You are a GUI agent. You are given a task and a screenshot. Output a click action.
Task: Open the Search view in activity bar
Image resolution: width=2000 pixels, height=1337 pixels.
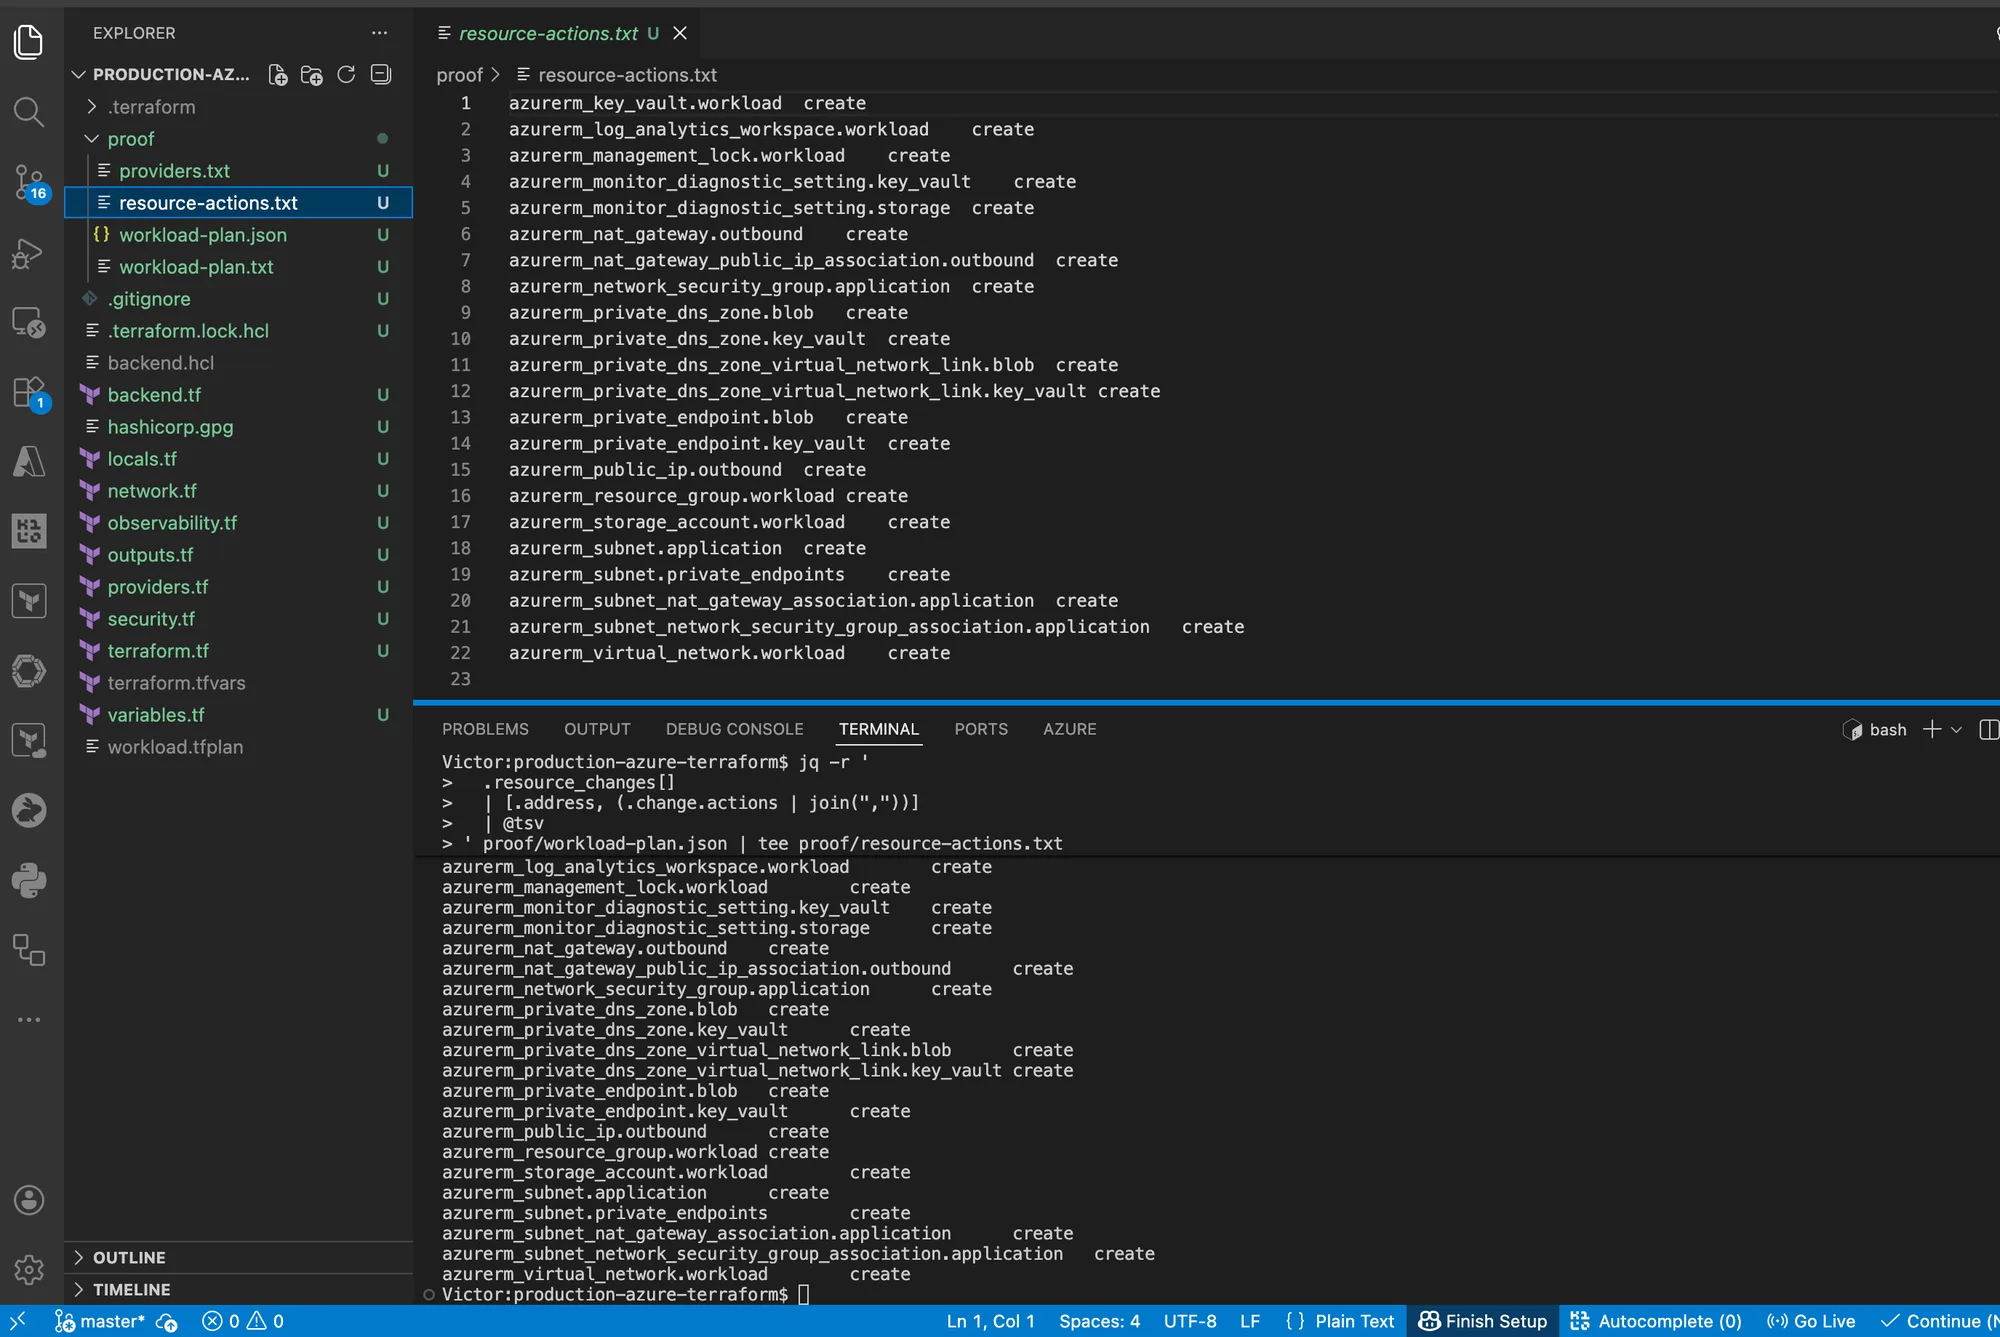pos(29,112)
